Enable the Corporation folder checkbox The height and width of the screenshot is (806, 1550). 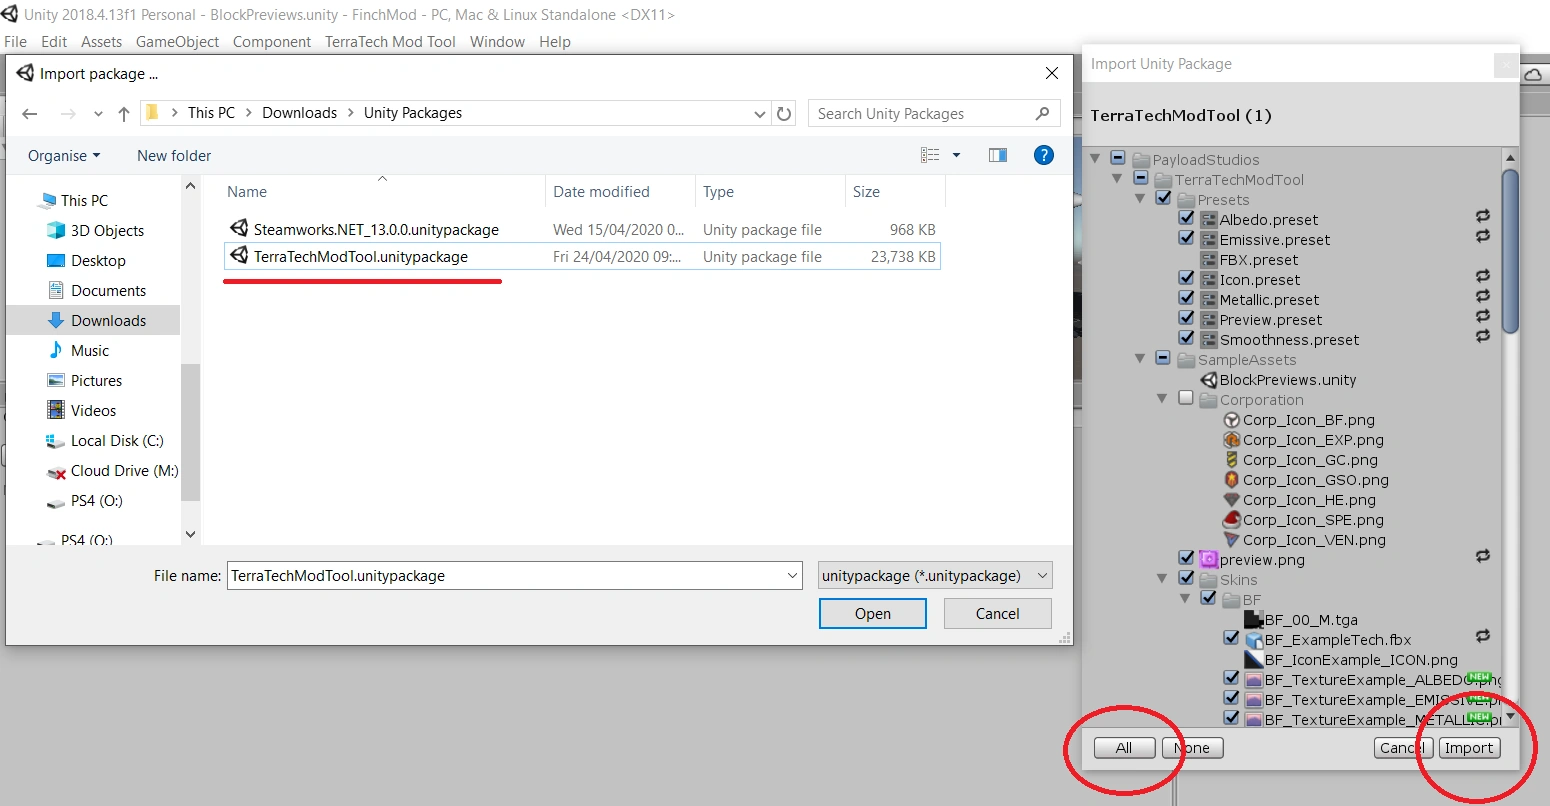pos(1186,398)
